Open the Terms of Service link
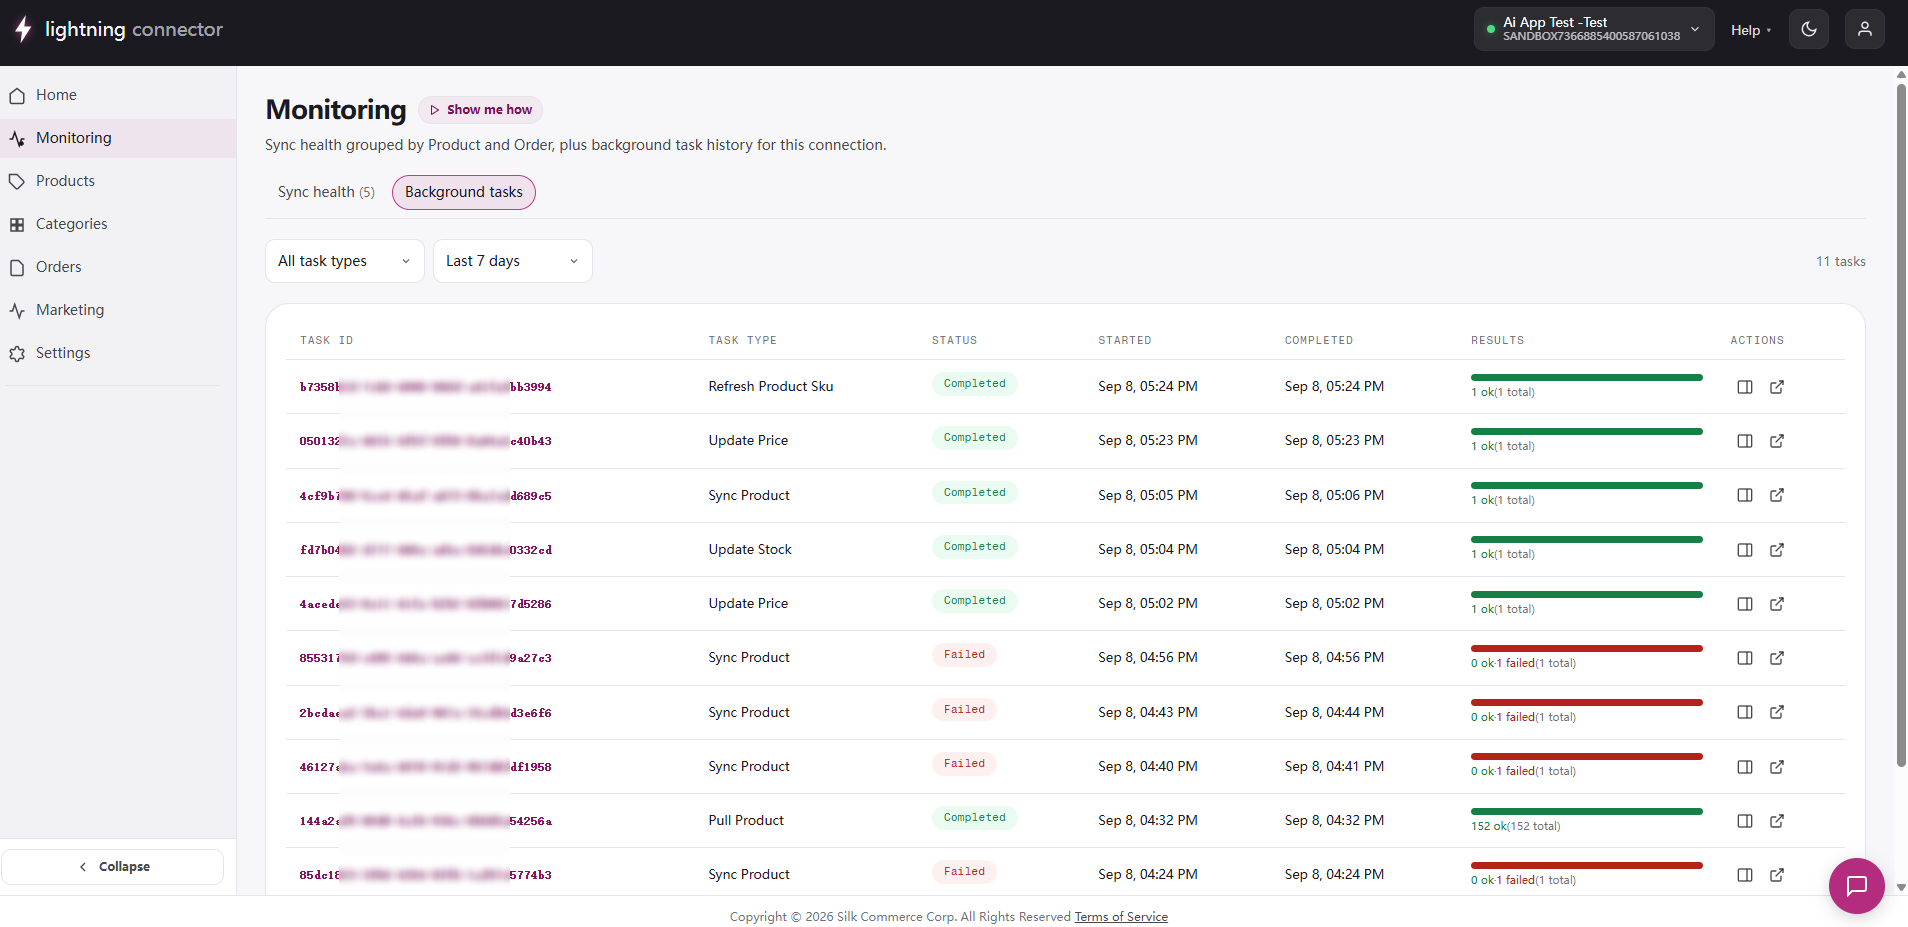This screenshot has width=1908, height=927. coord(1121,917)
